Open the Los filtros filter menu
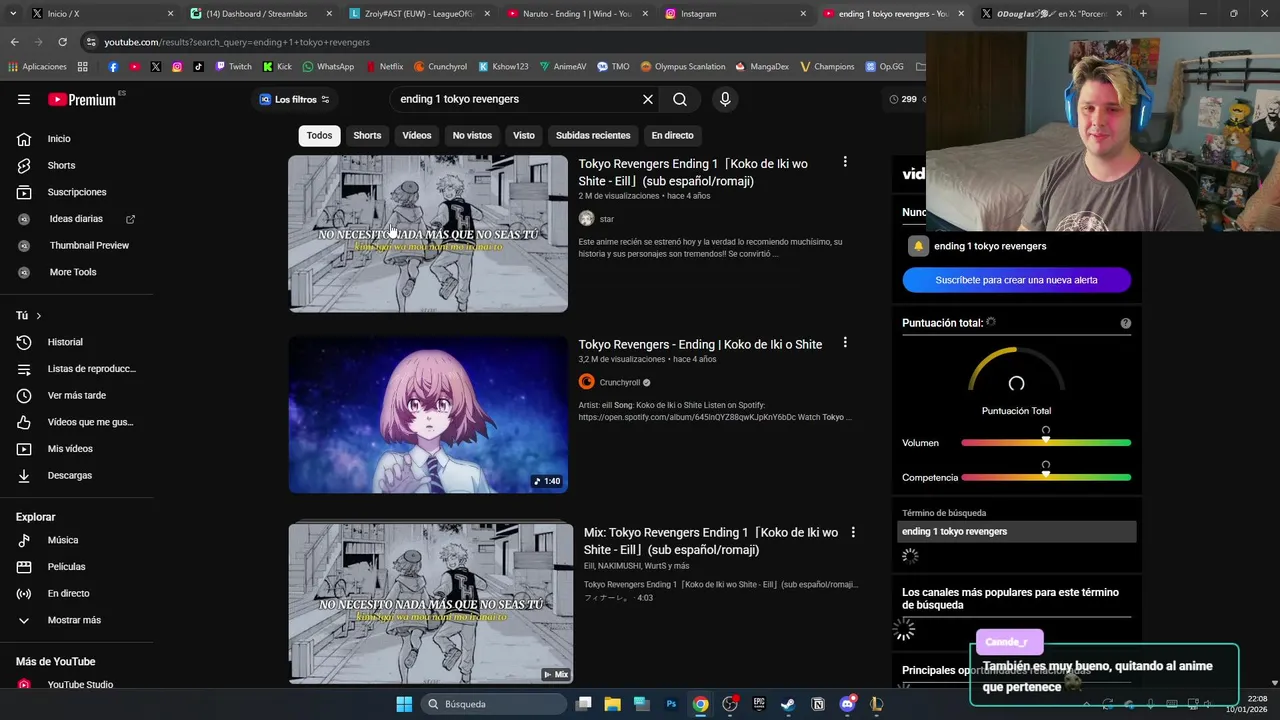The height and width of the screenshot is (720, 1280). (x=295, y=99)
